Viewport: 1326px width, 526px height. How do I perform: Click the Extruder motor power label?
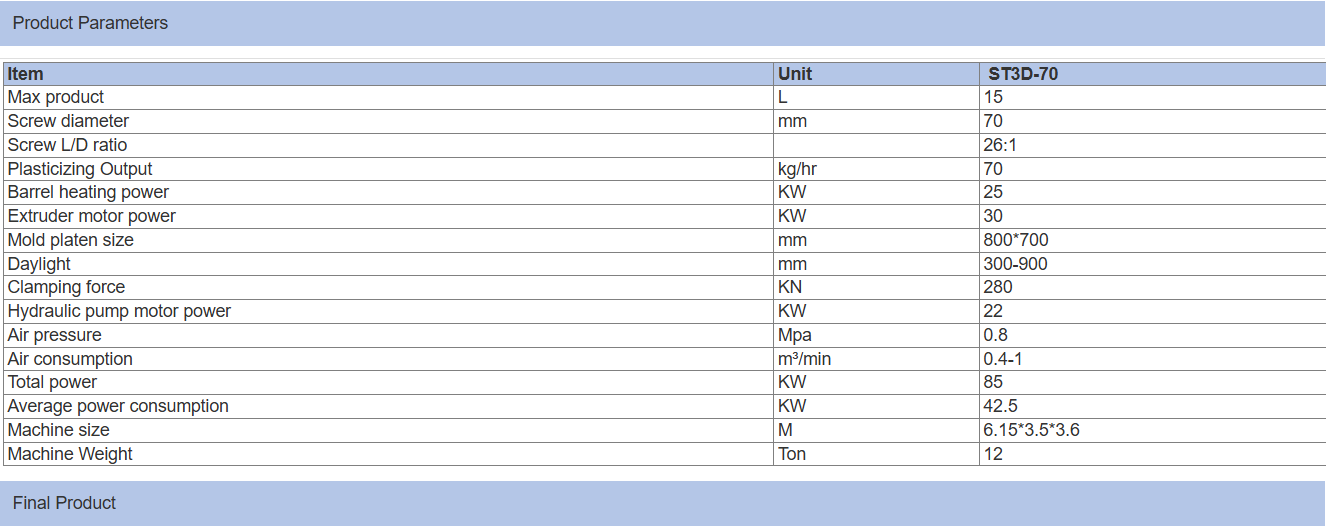tap(91, 216)
